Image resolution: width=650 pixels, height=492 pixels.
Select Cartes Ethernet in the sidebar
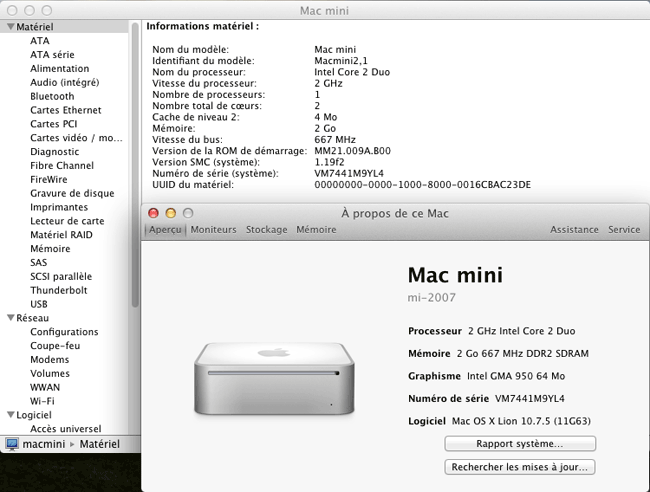click(65, 110)
